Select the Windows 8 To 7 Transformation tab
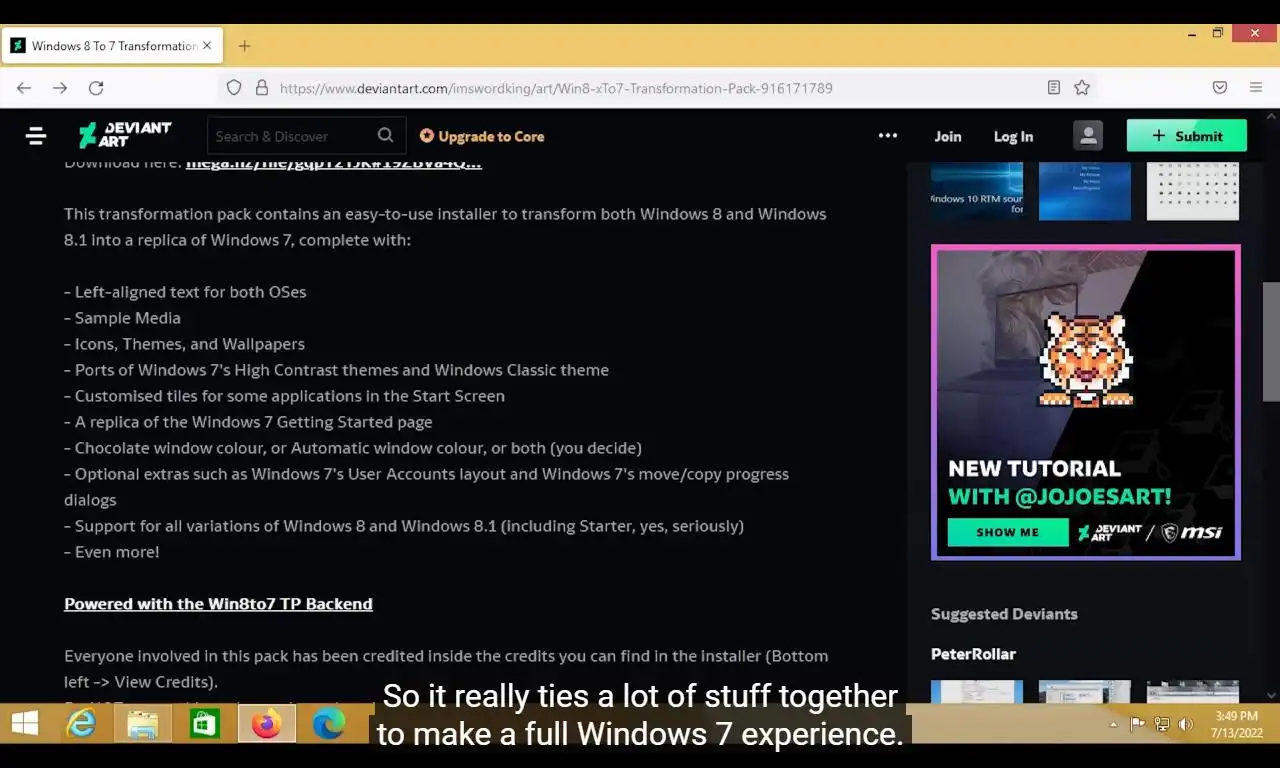1280x768 pixels. [x=110, y=46]
